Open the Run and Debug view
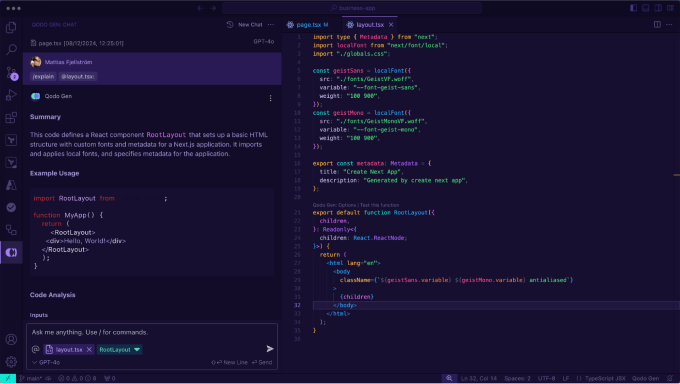 coord(11,95)
